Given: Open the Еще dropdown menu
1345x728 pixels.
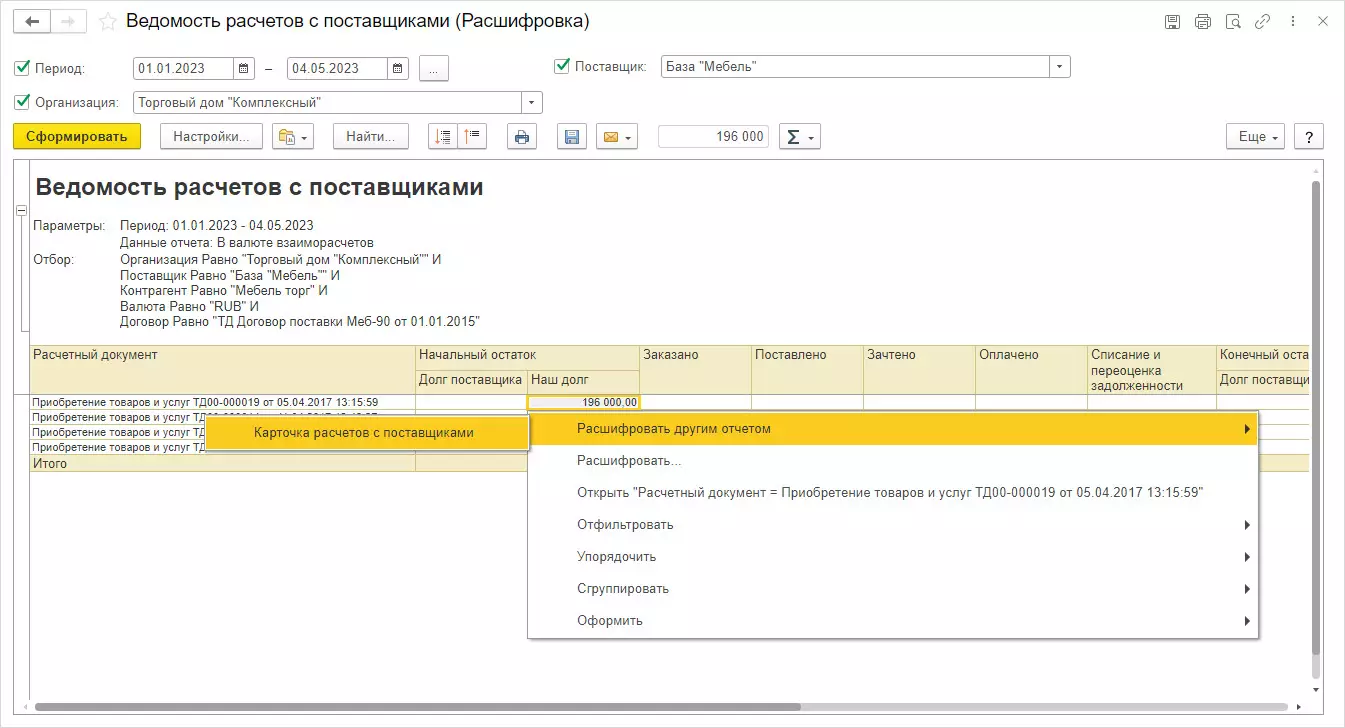Looking at the screenshot, I should click(x=1257, y=137).
